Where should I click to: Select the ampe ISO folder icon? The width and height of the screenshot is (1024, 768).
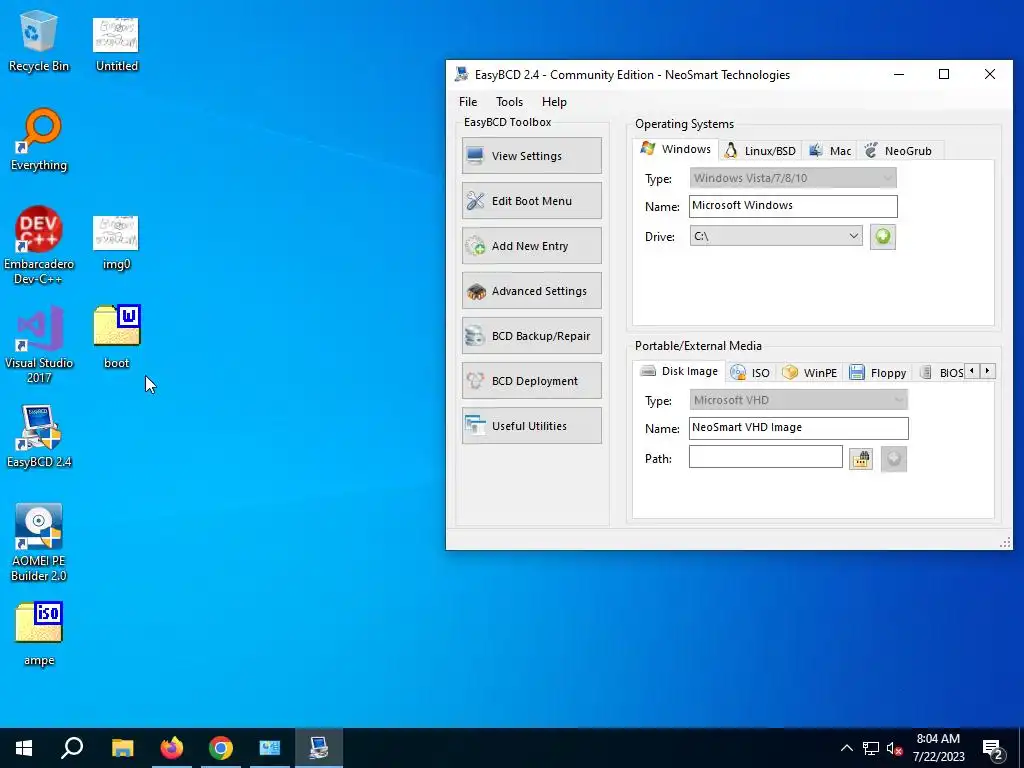pyautogui.click(x=39, y=633)
